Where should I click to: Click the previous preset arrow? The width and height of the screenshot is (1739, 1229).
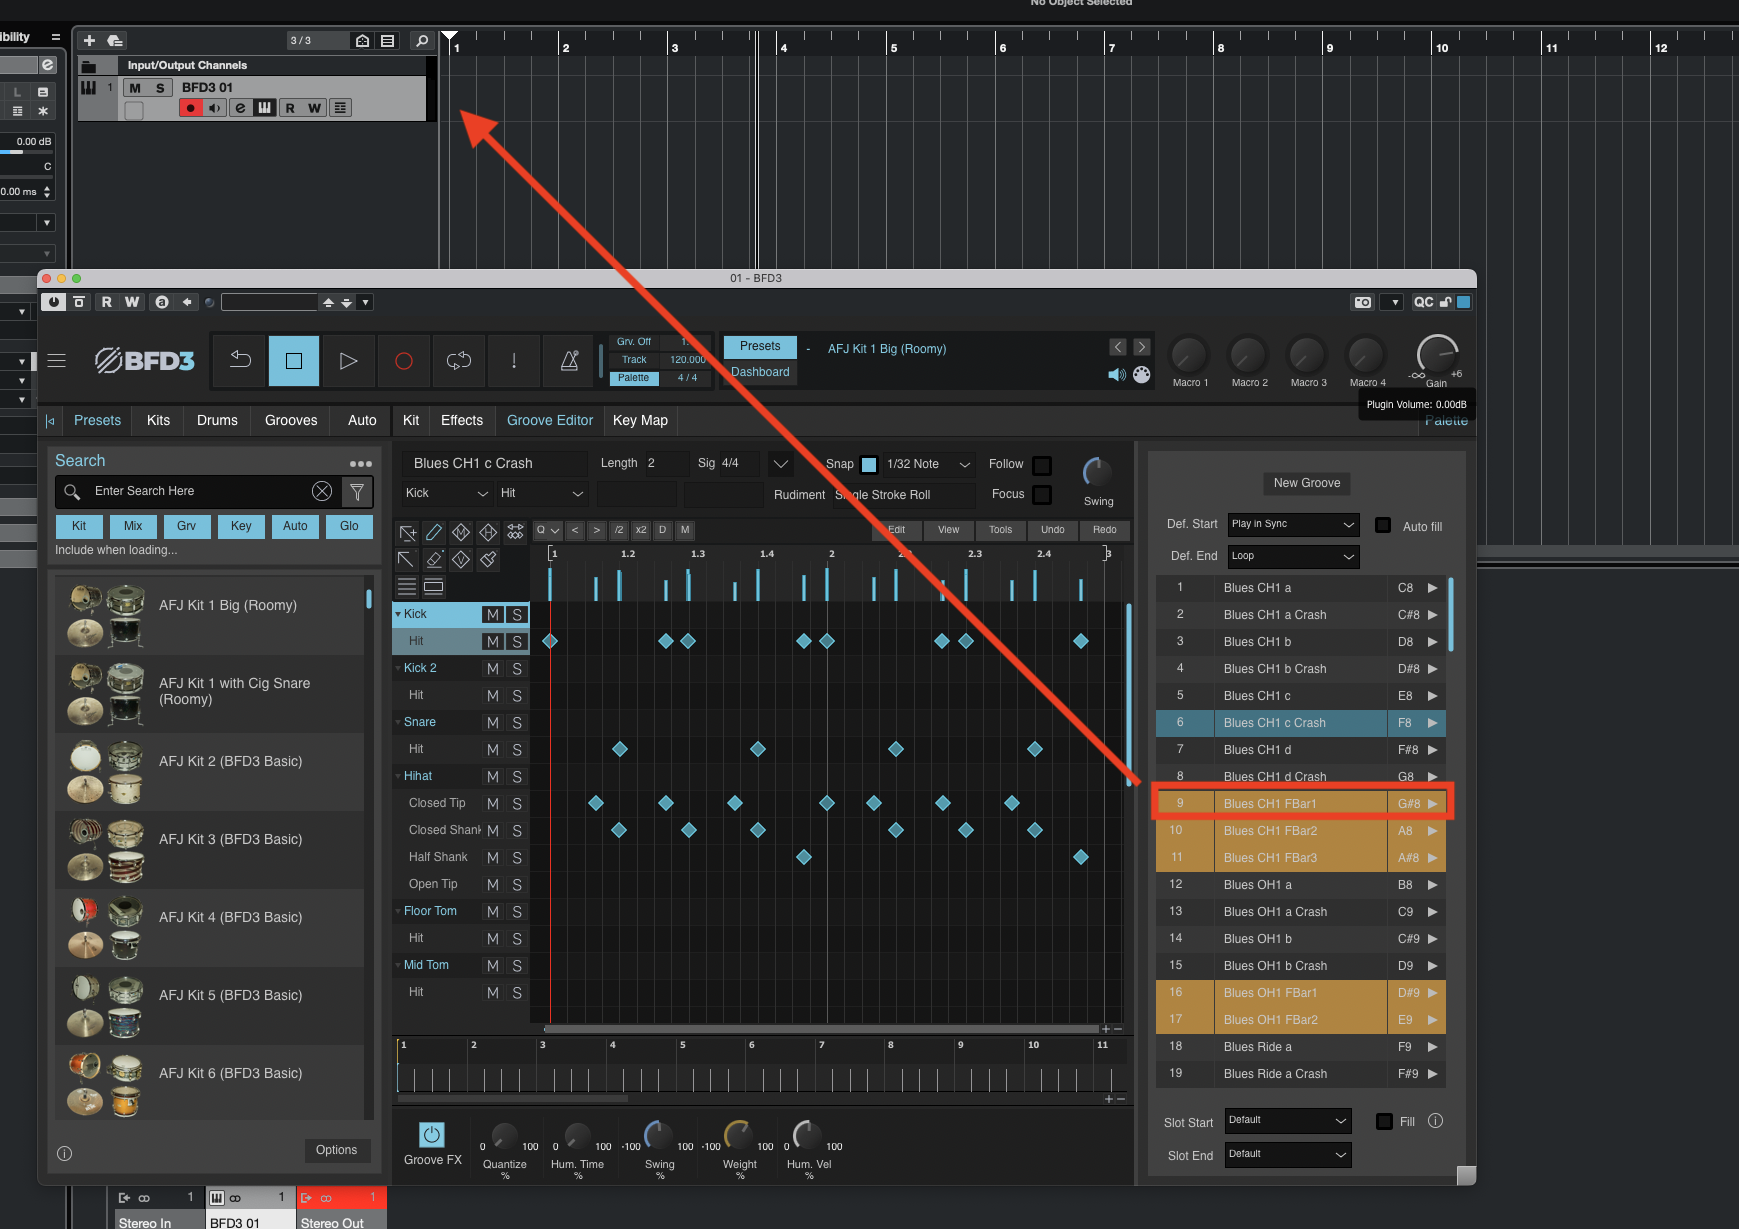(1118, 347)
